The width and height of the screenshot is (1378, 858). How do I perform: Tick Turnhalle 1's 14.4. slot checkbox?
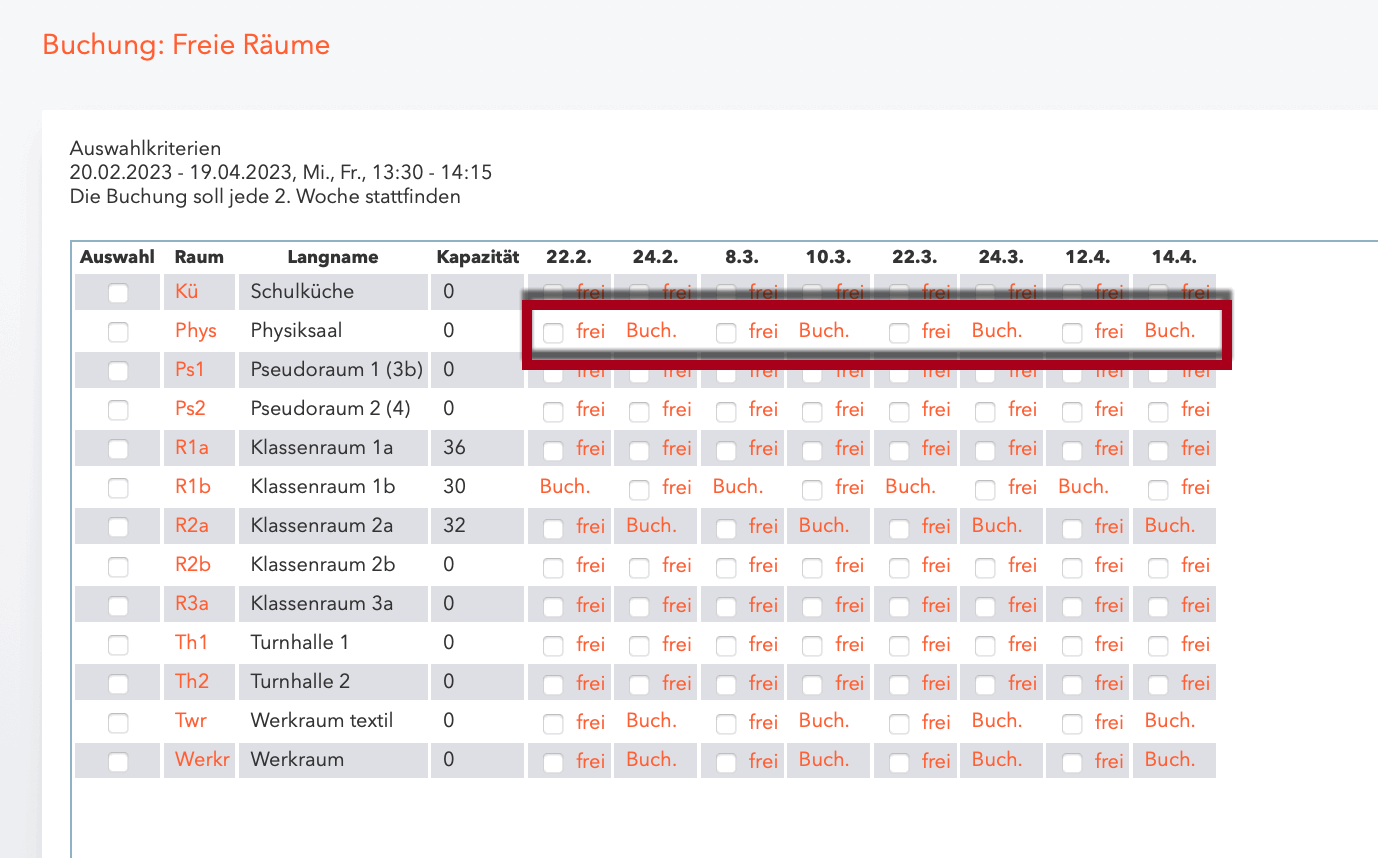tap(1158, 645)
